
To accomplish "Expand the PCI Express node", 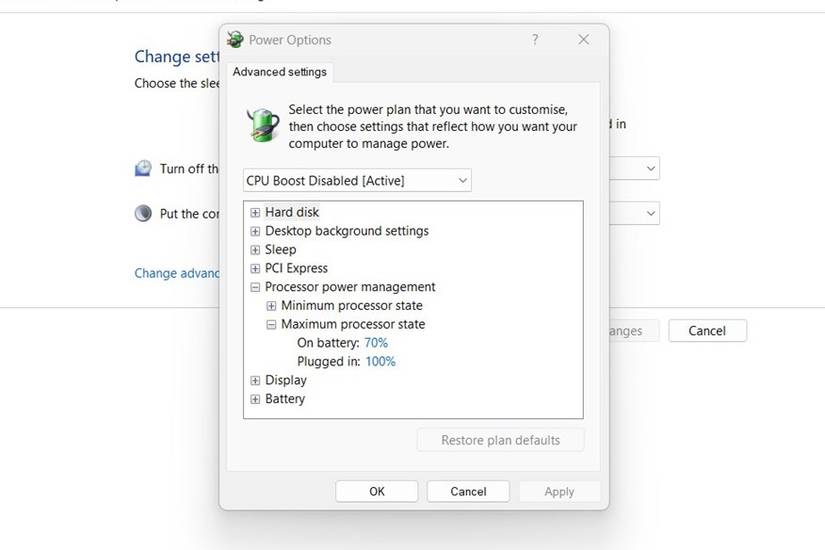I will click(255, 268).
